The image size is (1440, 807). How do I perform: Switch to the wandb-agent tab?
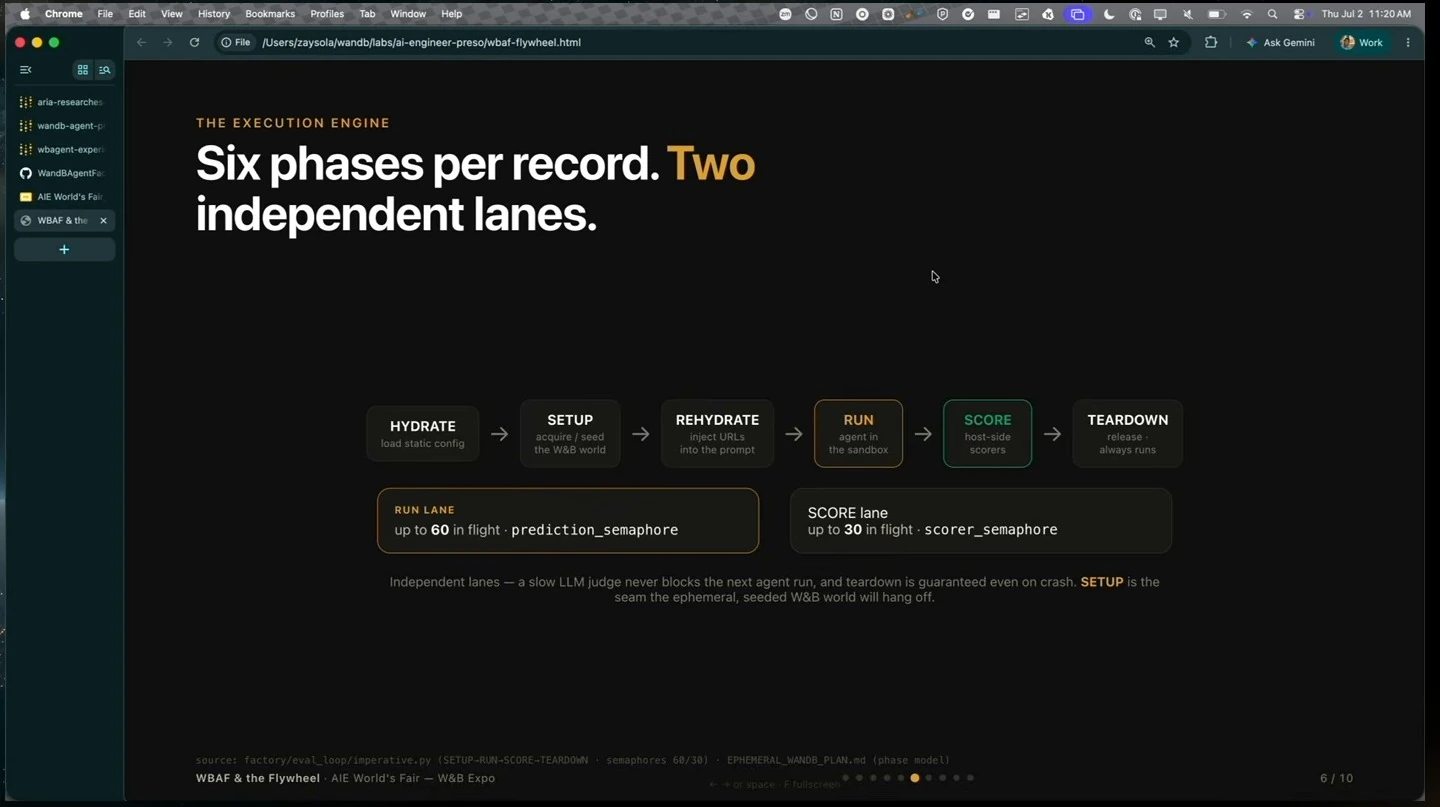[64, 126]
